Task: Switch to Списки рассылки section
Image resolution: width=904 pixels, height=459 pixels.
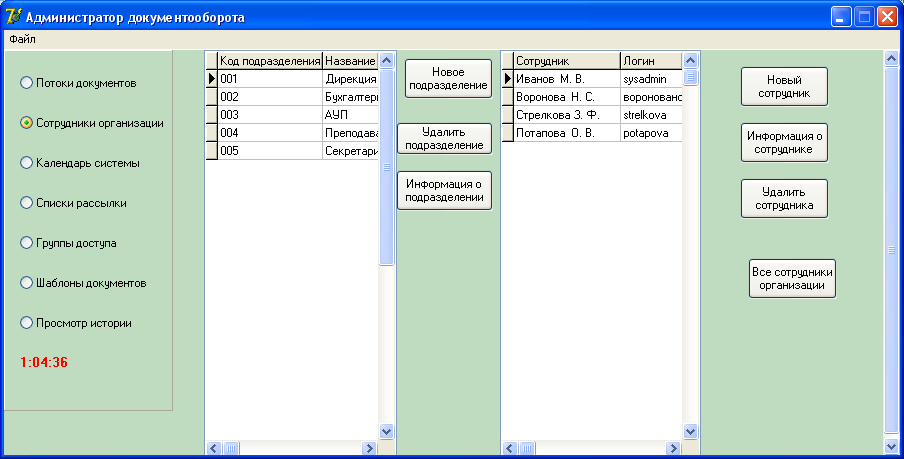Action: [73, 203]
